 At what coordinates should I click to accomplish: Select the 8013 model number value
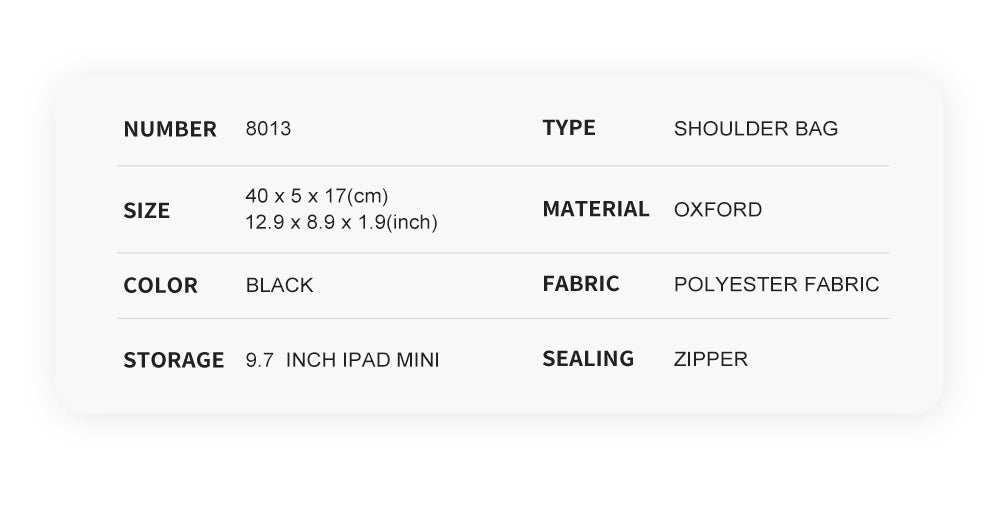pos(268,129)
